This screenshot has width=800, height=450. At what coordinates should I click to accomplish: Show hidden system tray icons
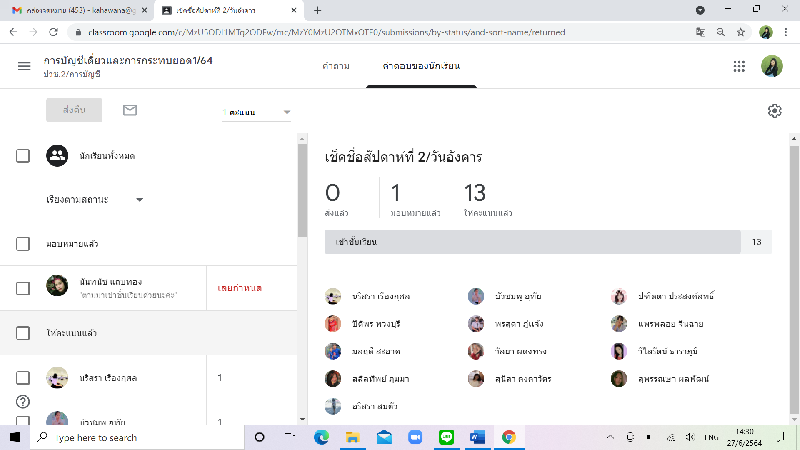coord(611,437)
